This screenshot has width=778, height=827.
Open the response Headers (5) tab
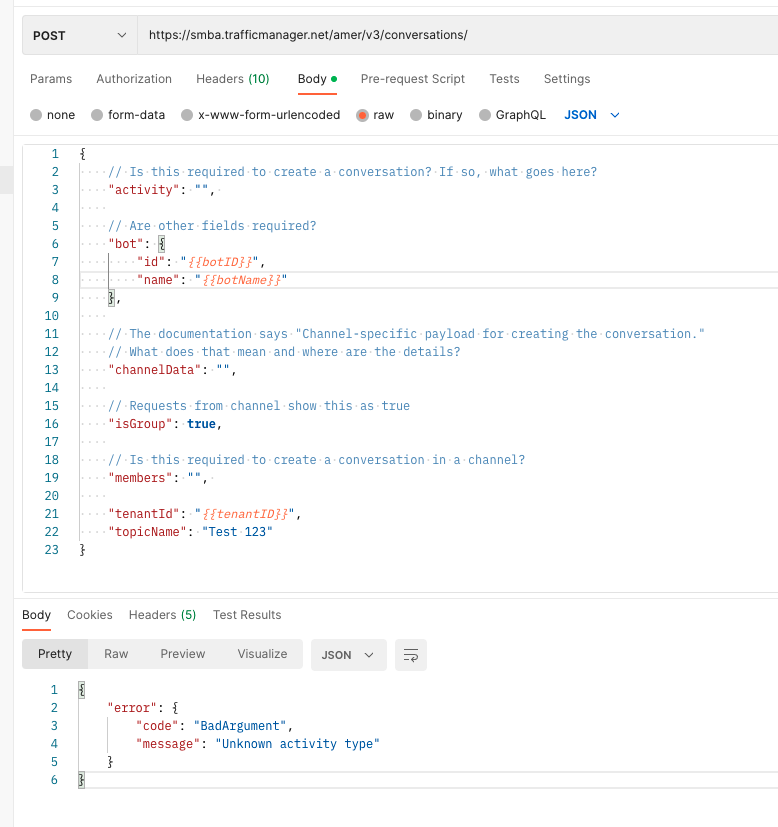click(162, 615)
